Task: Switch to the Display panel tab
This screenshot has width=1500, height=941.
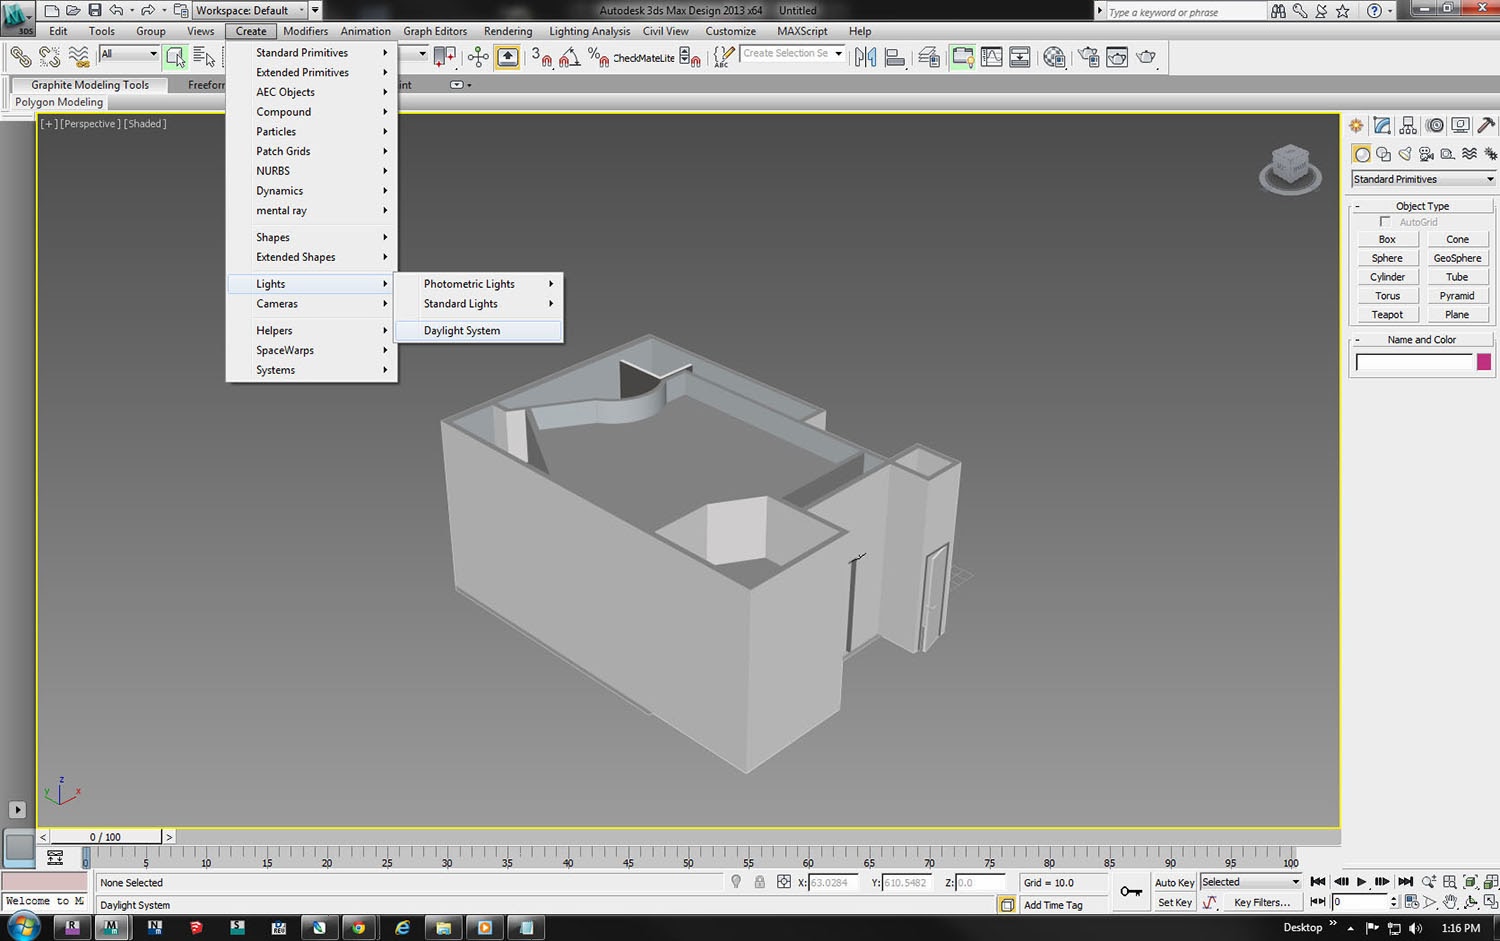Action: [x=1461, y=125]
